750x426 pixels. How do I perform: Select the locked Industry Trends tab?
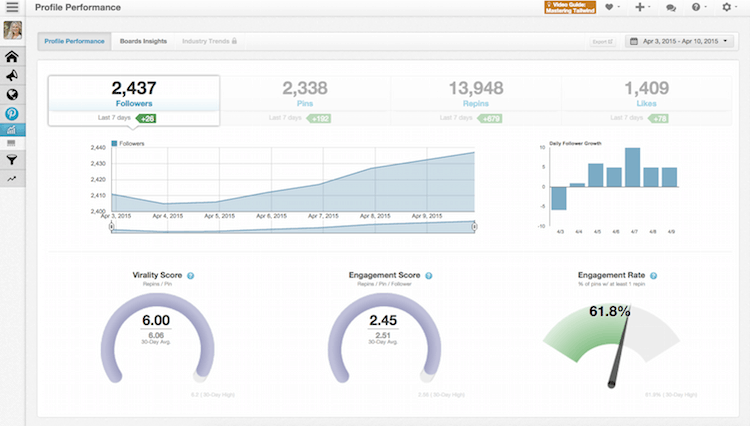pyautogui.click(x=209, y=41)
